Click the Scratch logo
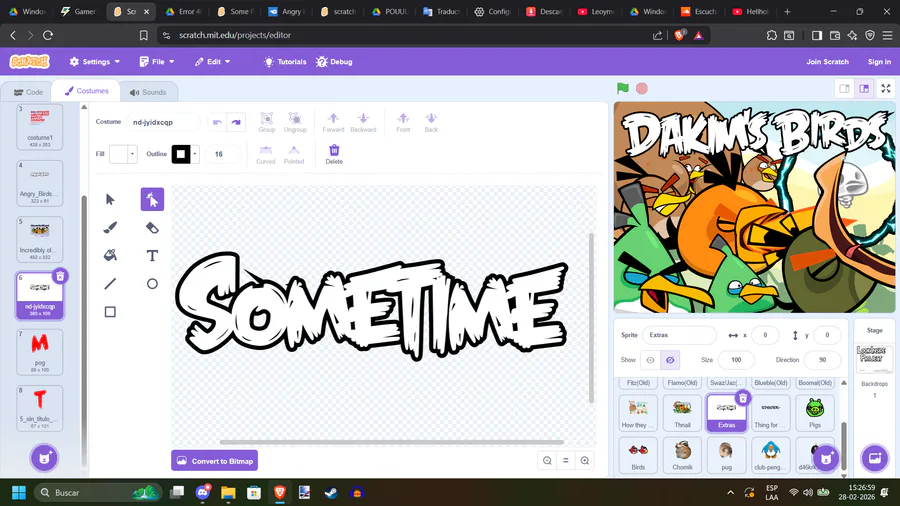The width and height of the screenshot is (900, 506). [29, 61]
